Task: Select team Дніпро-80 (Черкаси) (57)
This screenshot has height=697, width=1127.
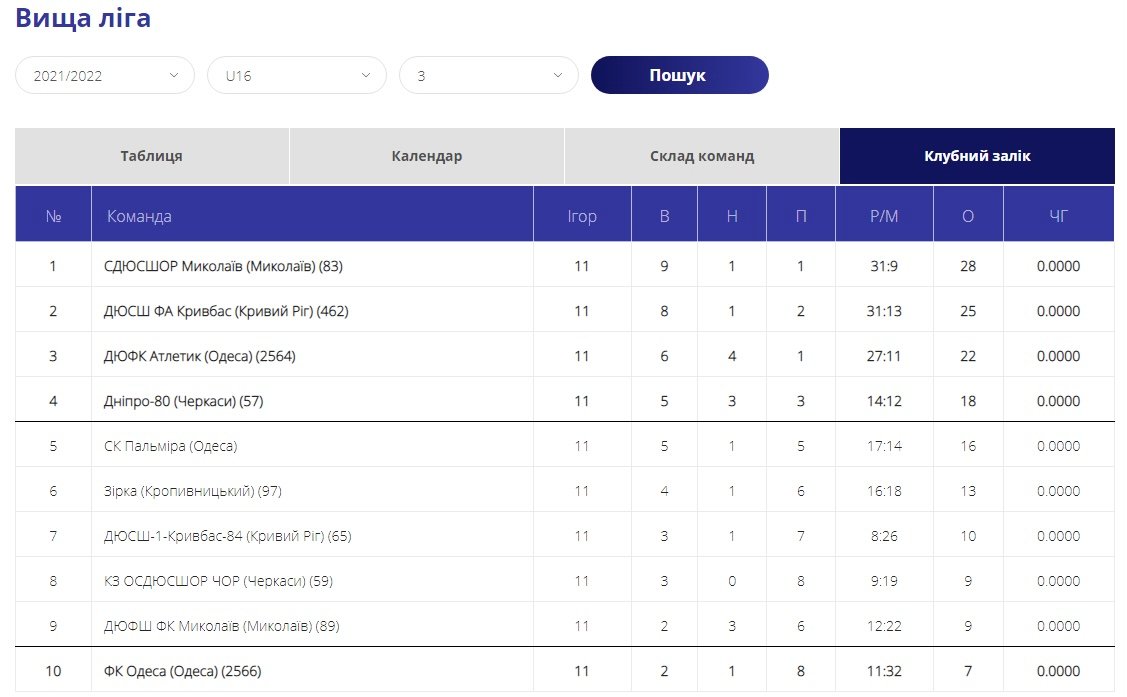Action: 184,402
